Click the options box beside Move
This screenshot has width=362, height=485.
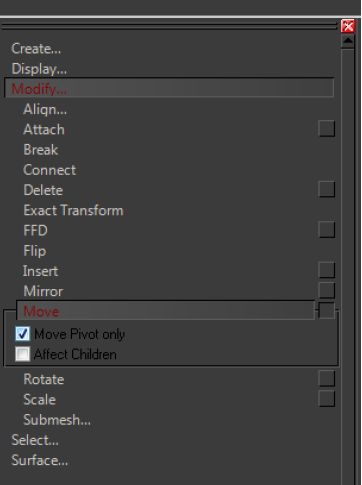[326, 311]
